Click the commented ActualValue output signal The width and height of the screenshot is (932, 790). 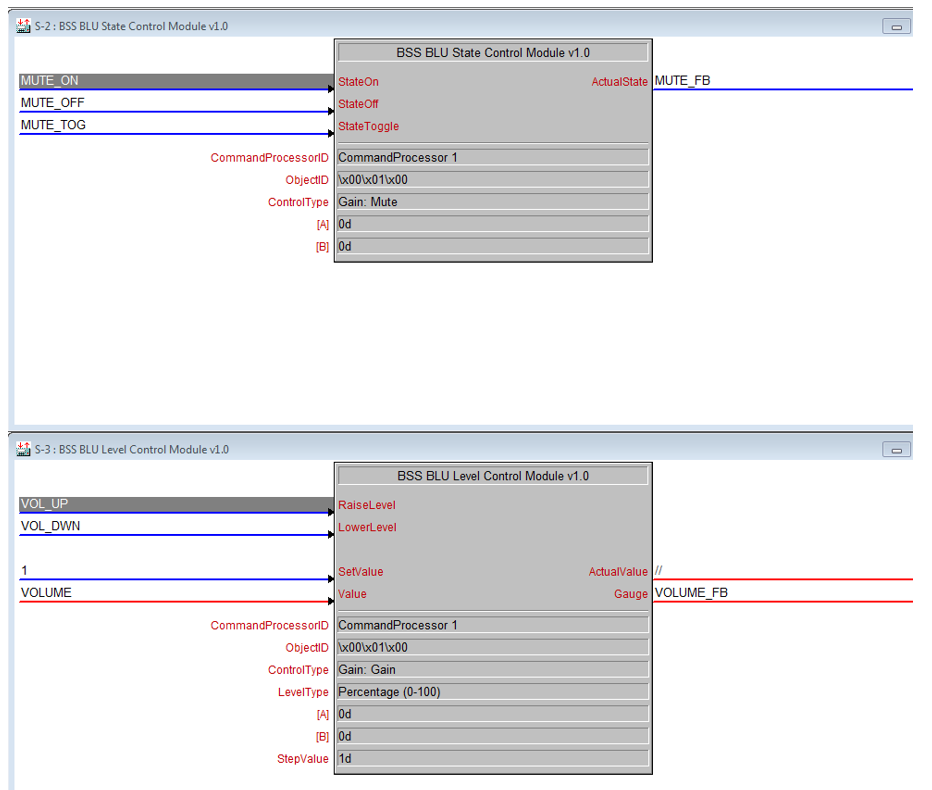(x=660, y=571)
